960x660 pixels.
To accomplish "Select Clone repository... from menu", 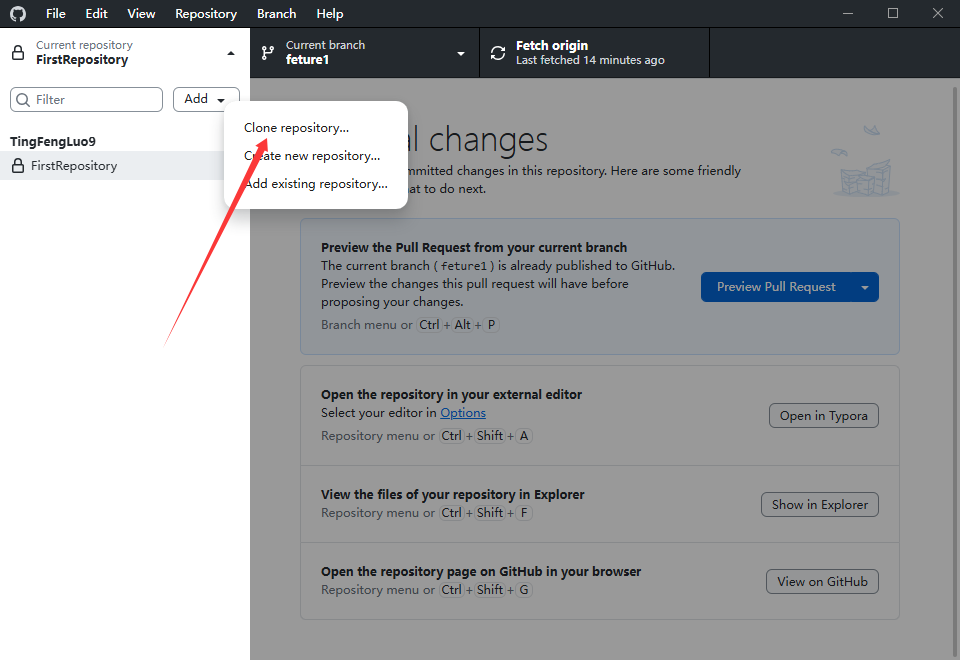I will 297,128.
